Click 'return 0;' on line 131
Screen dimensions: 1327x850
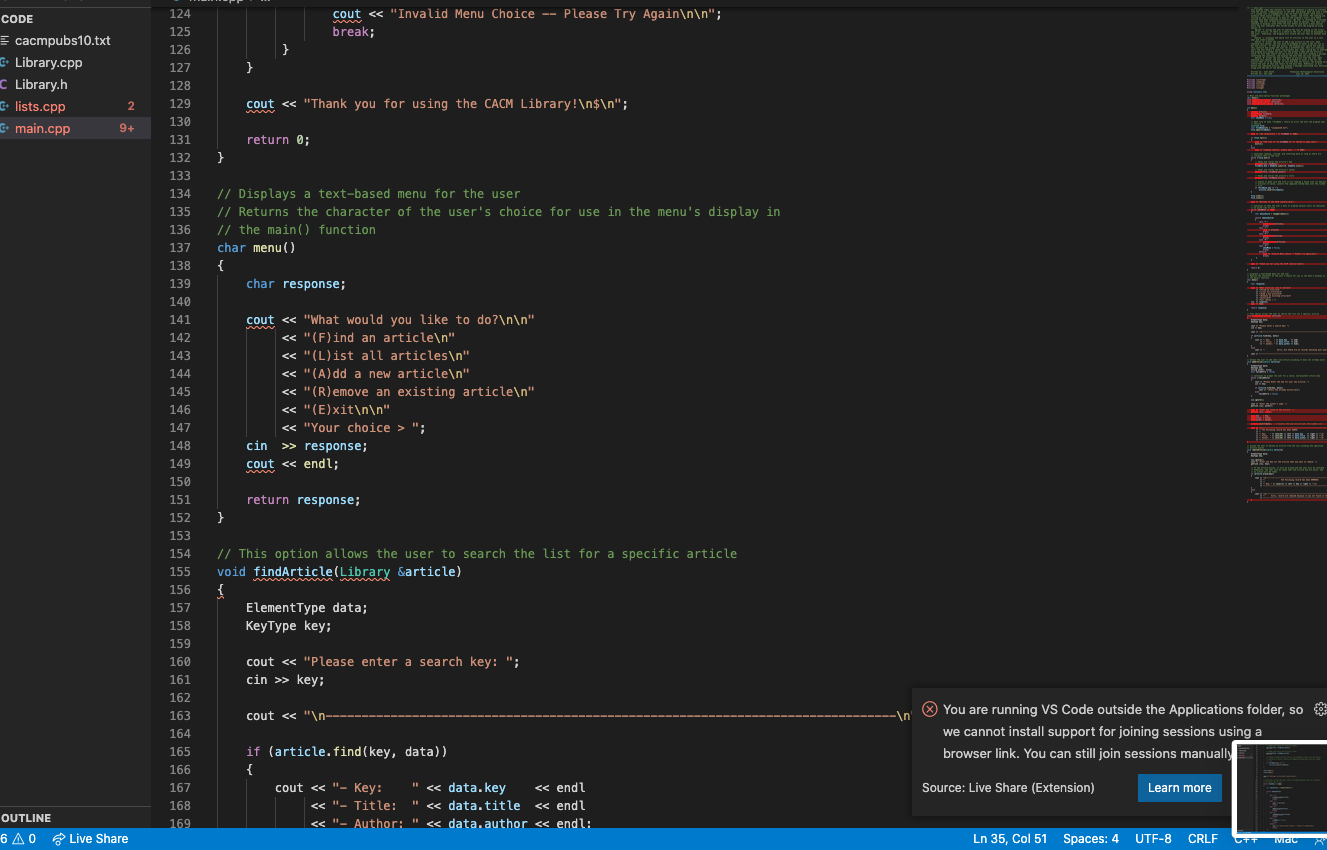278,140
